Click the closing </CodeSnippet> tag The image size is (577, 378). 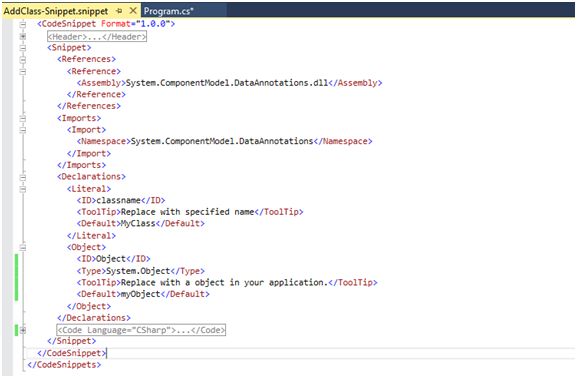[72, 353]
